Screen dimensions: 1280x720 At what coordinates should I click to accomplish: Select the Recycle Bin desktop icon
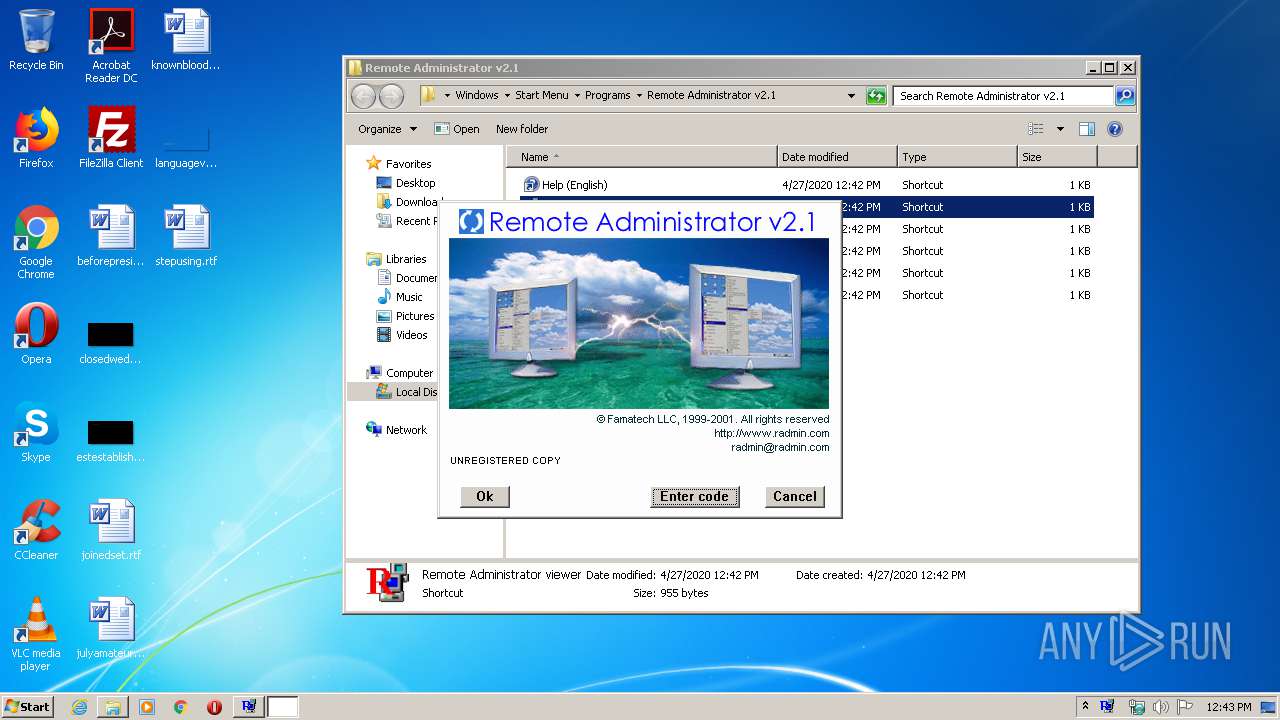36,40
